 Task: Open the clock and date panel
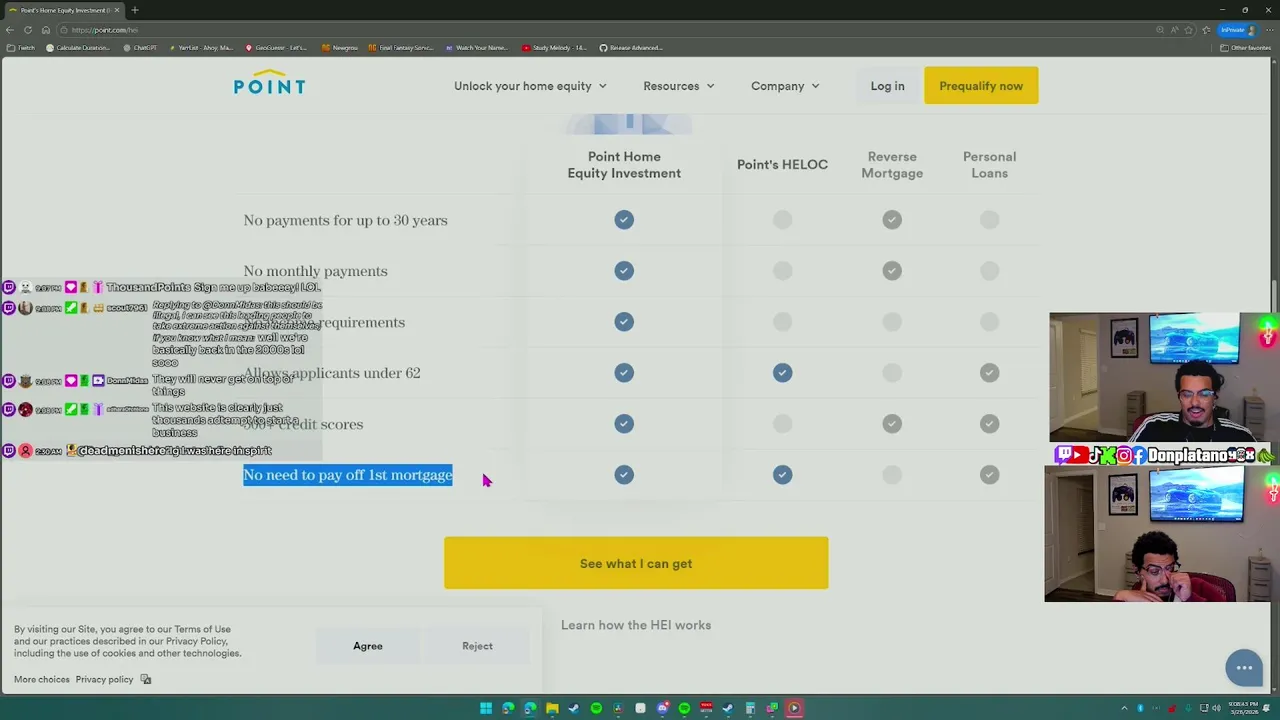pyautogui.click(x=1243, y=708)
